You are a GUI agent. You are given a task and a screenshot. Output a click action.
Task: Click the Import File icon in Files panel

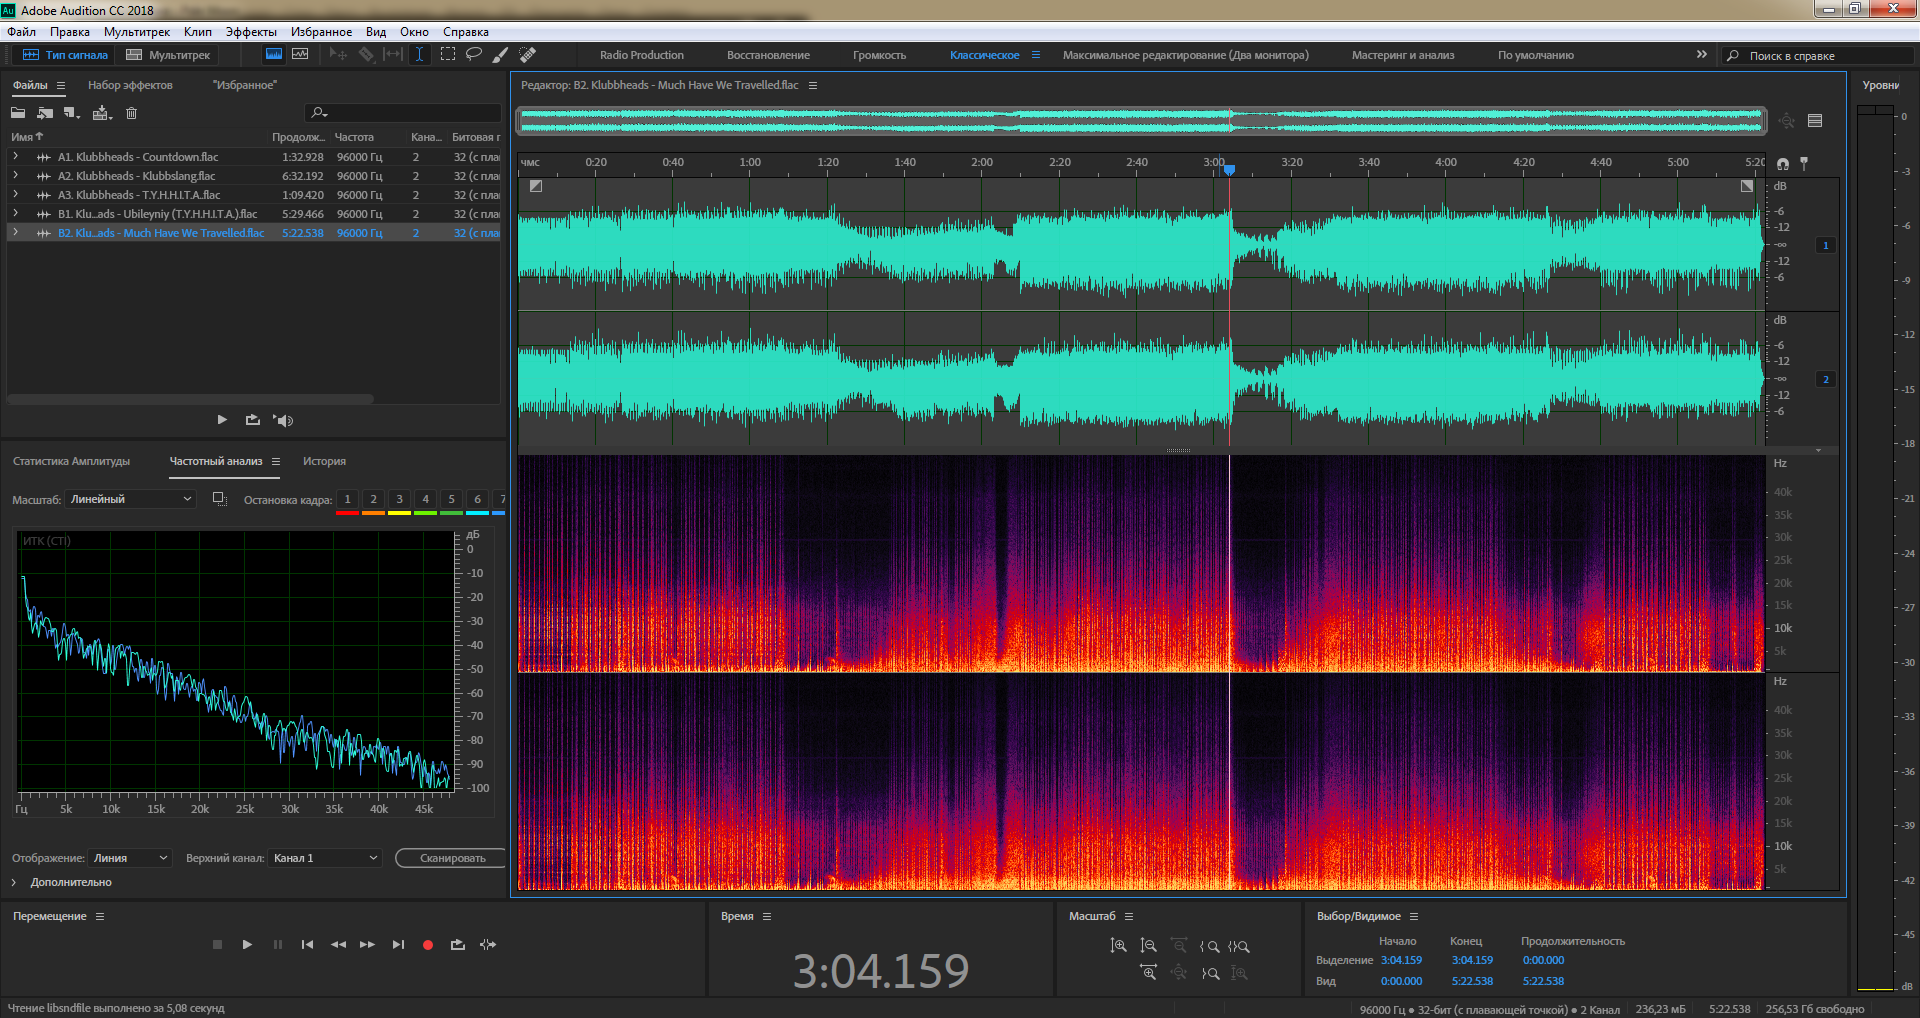pos(45,113)
